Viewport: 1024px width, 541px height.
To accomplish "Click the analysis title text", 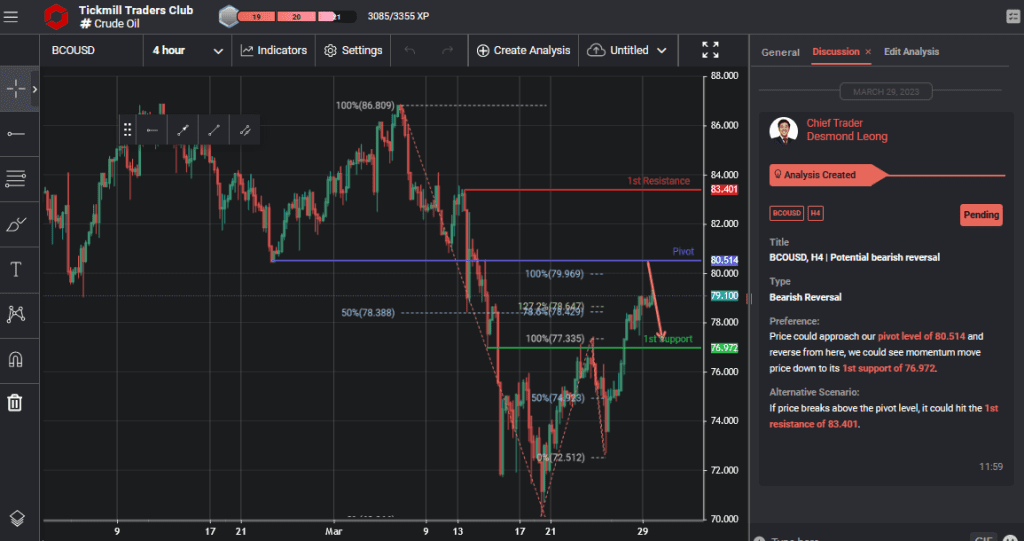I will click(854, 257).
